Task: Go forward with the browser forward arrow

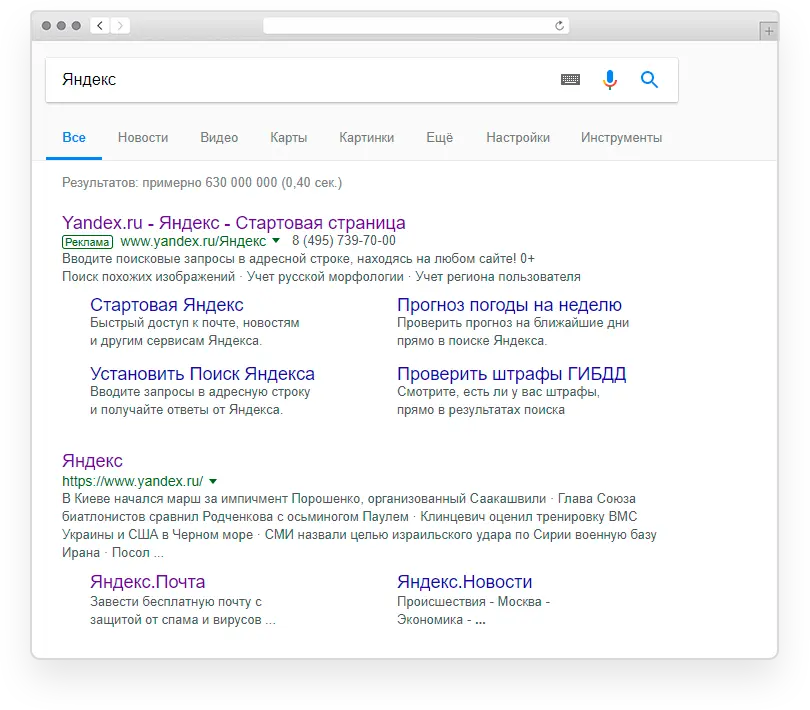Action: pyautogui.click(x=120, y=25)
